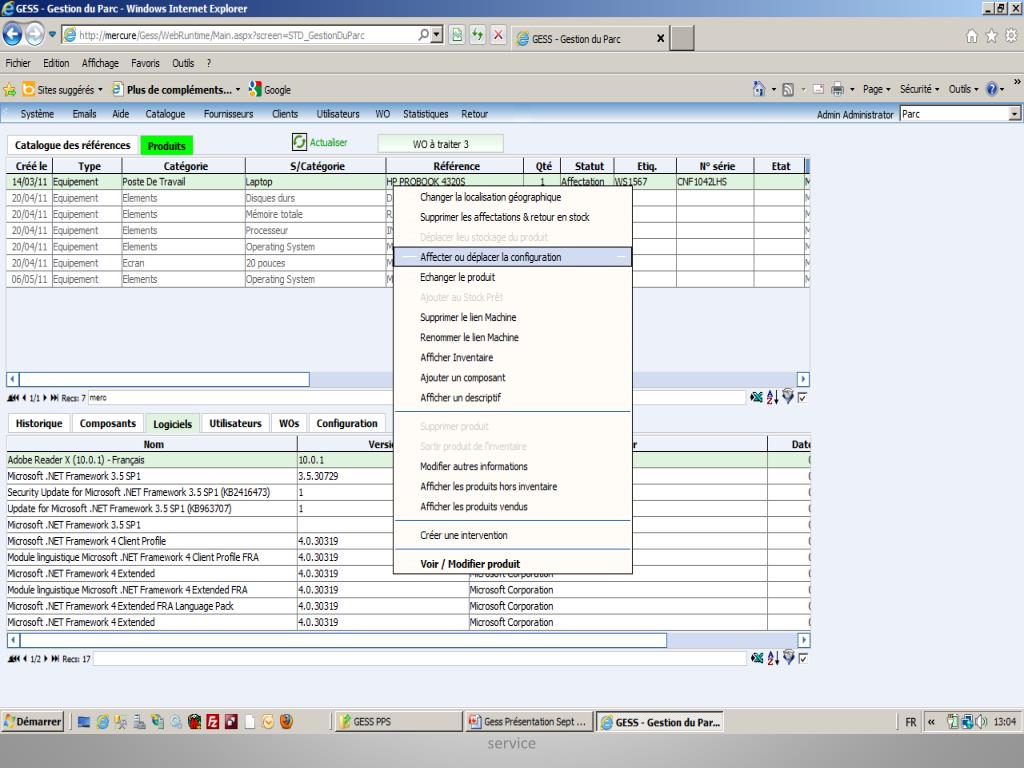Open the Google favorites link
The width and height of the screenshot is (1024, 768).
(x=270, y=89)
